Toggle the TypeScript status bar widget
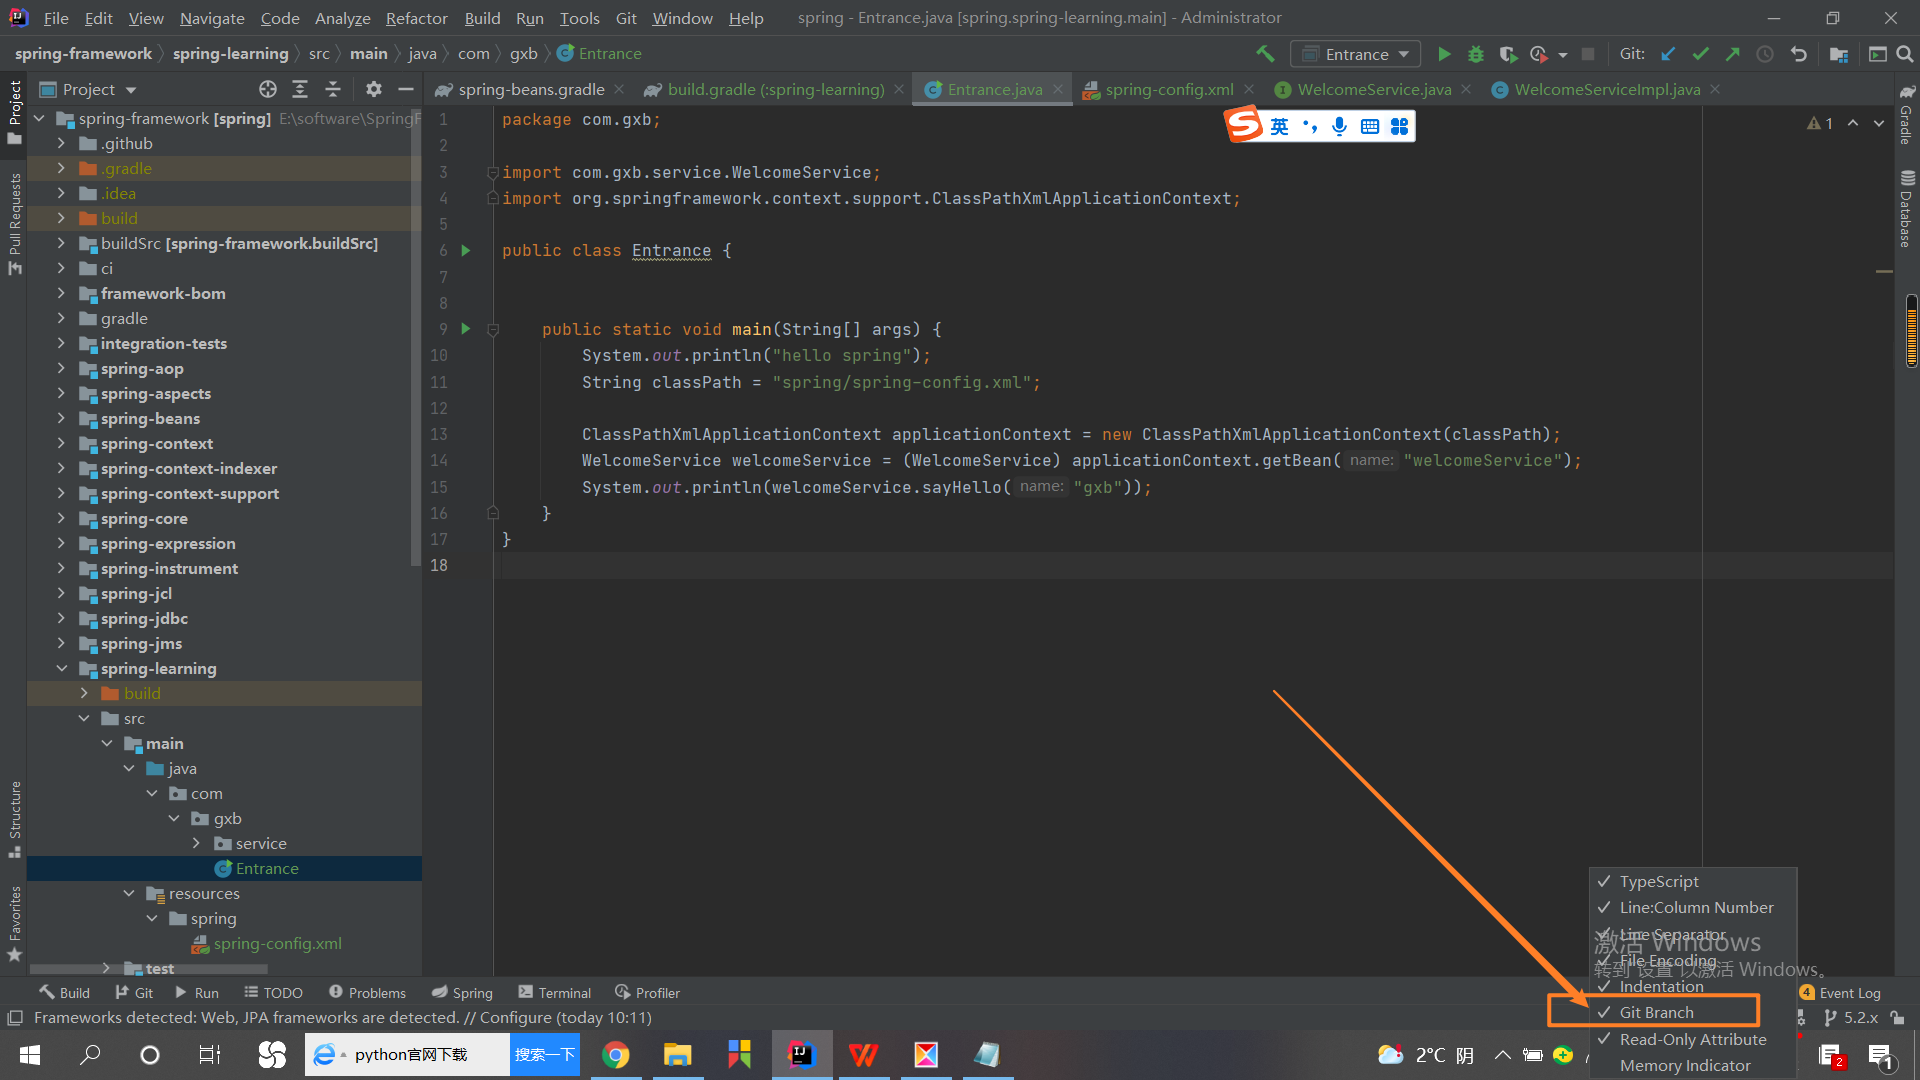The height and width of the screenshot is (1080, 1920). [1693, 882]
